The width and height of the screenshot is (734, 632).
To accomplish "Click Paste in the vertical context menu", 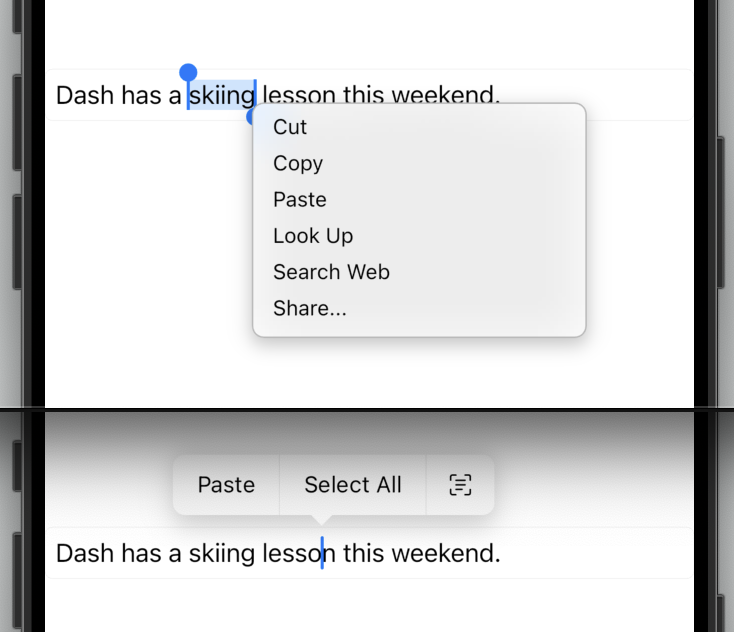I will click(x=300, y=200).
